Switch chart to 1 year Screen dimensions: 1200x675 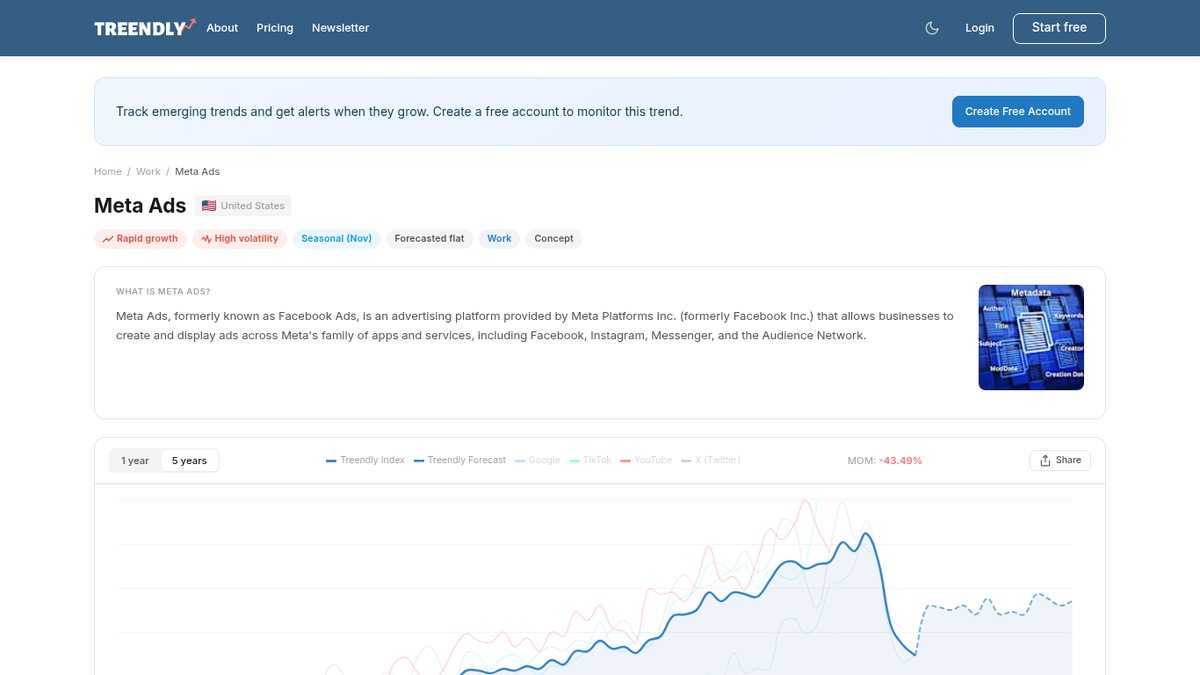pos(135,461)
